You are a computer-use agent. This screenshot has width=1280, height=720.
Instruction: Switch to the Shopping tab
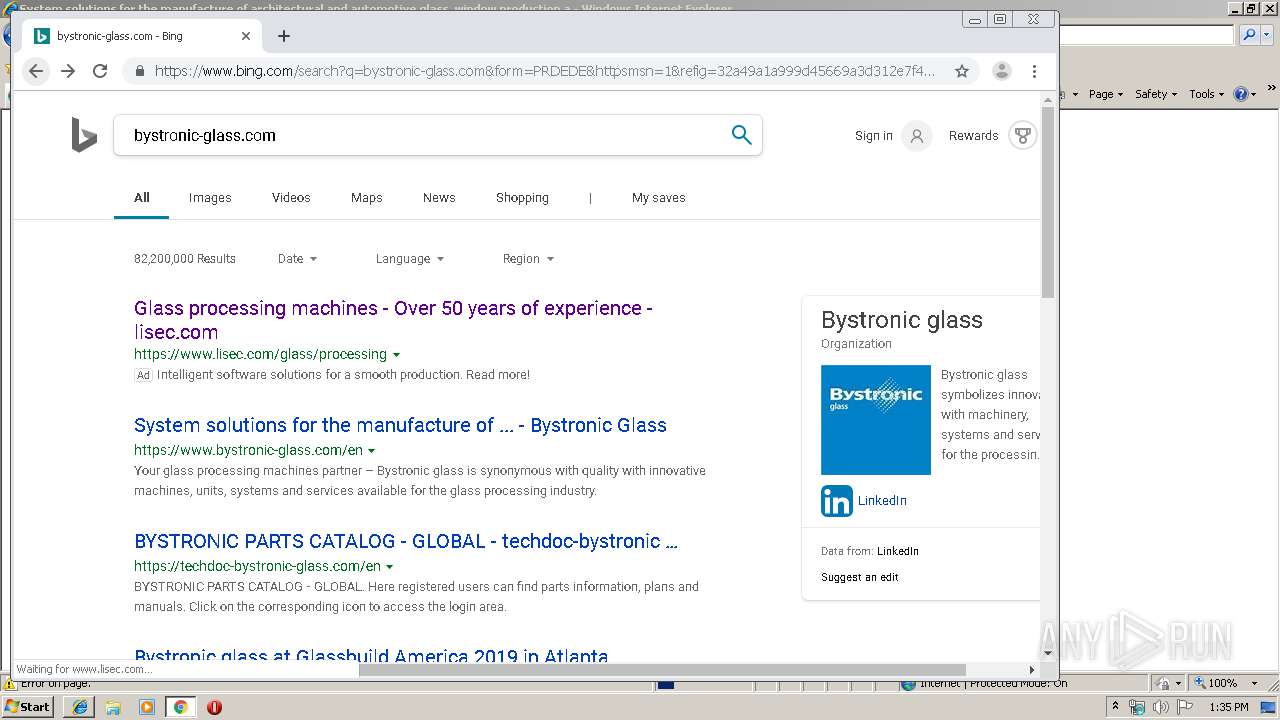[522, 198]
